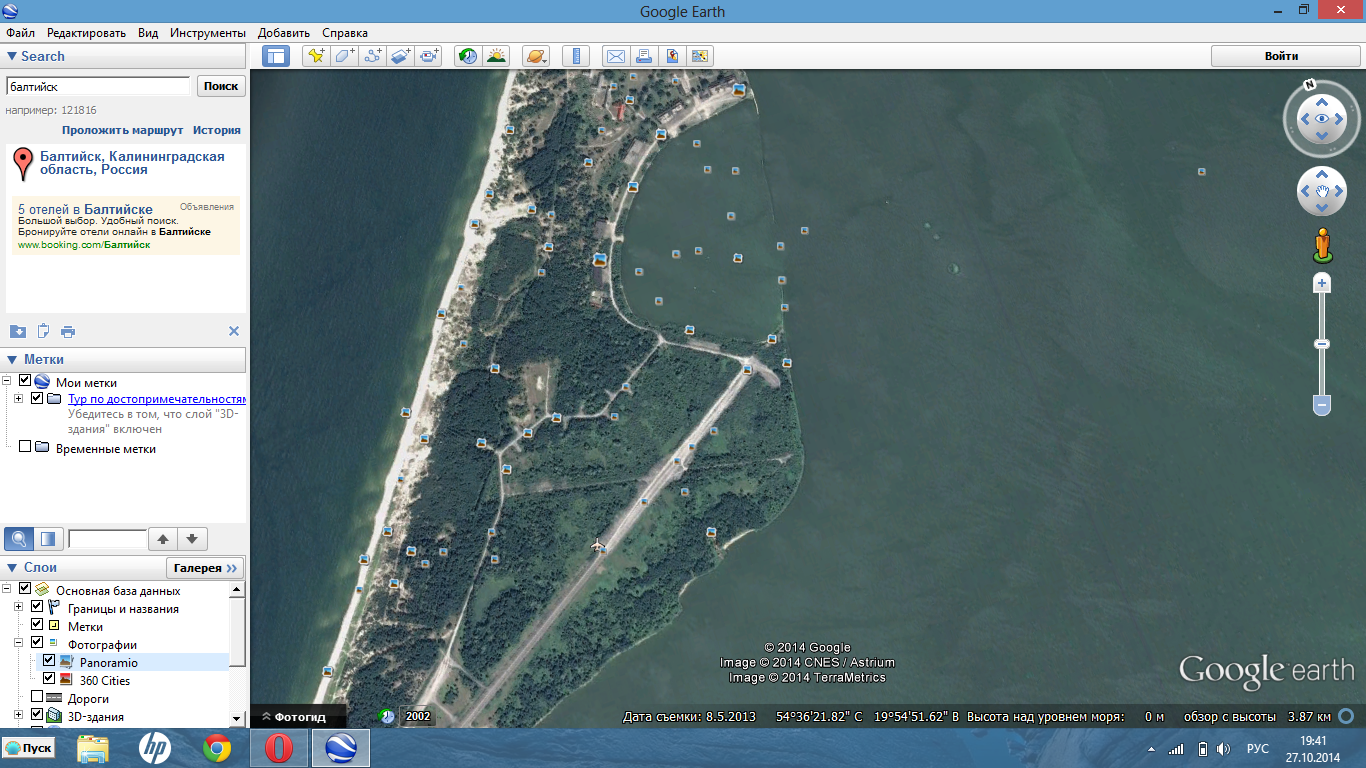Open the planet selection dropdown
The image size is (1366, 768).
point(536,56)
